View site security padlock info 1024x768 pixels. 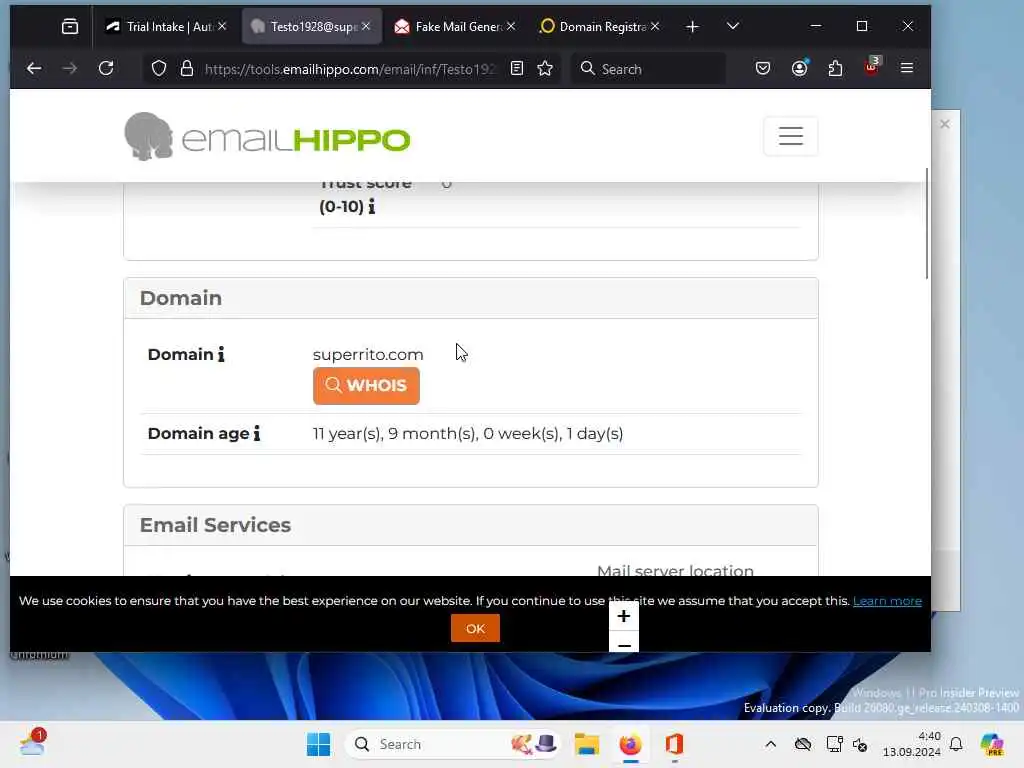click(x=187, y=69)
